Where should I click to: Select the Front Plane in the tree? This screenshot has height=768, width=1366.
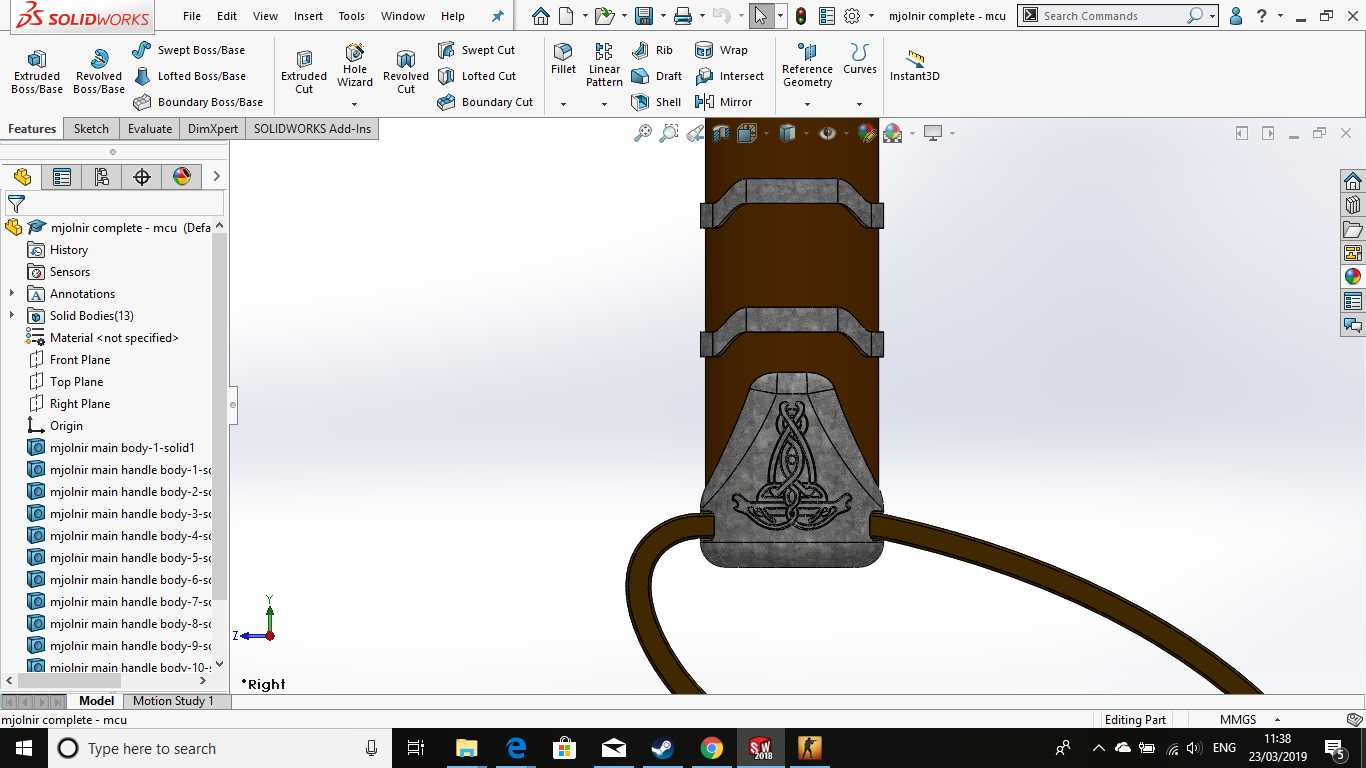click(80, 360)
